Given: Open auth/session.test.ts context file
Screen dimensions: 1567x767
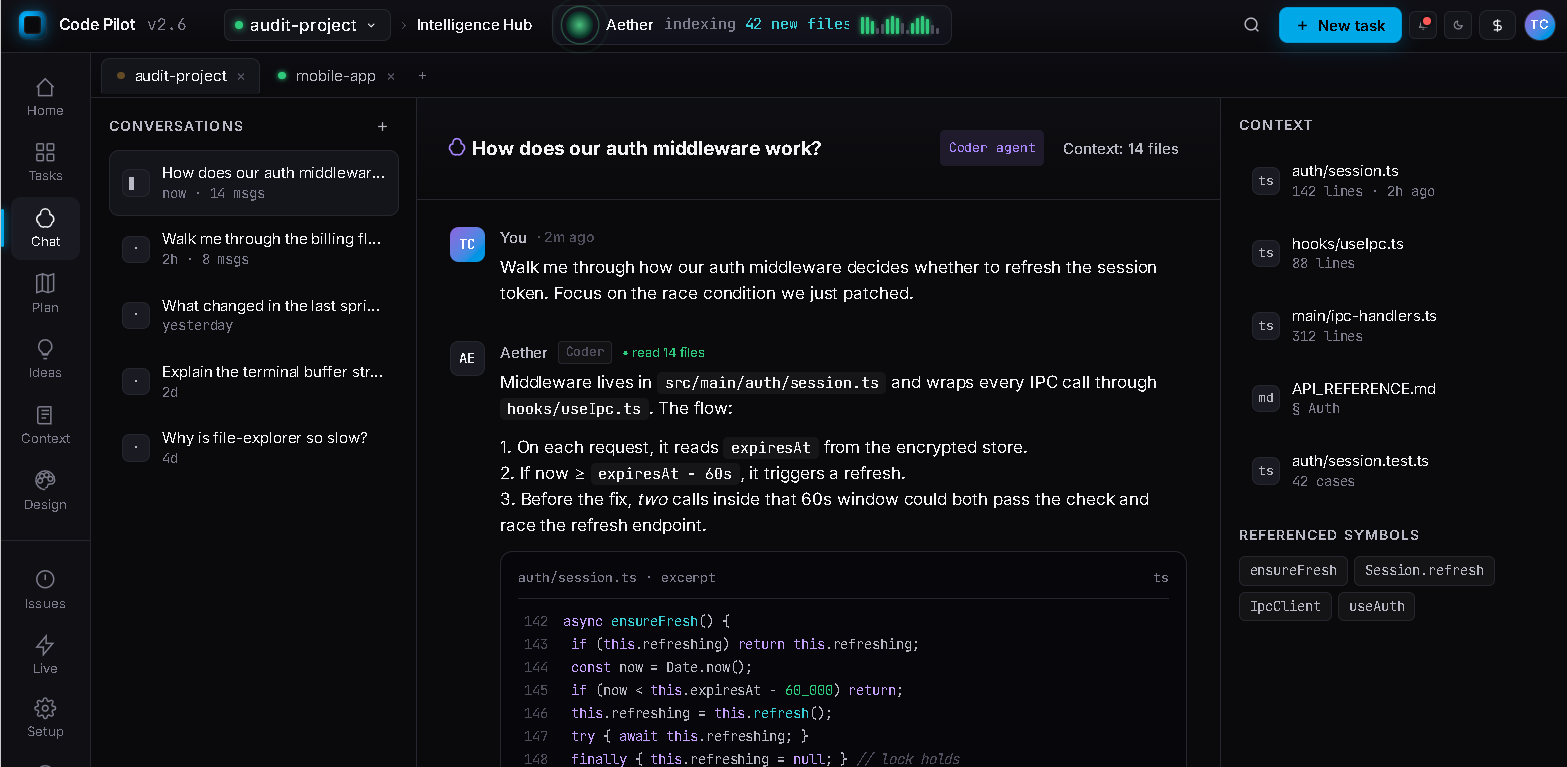Looking at the screenshot, I should click(1392, 471).
